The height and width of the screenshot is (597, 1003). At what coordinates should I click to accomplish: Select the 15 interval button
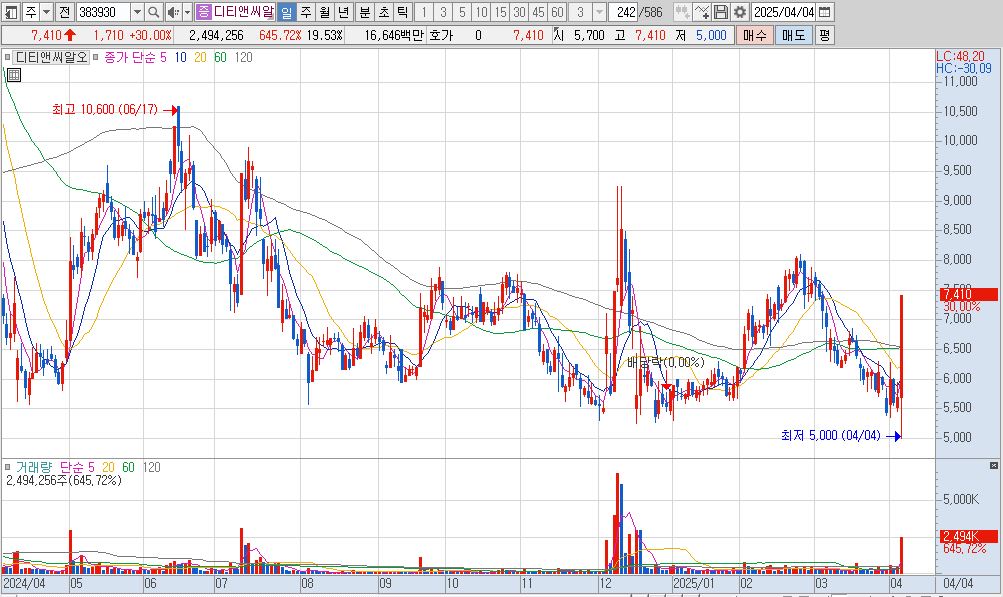500,12
